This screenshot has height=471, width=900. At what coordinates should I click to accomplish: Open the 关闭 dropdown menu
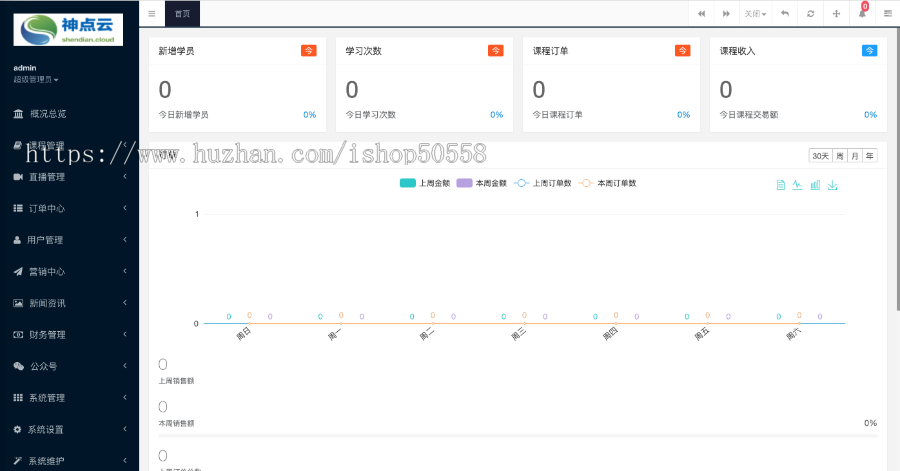tap(755, 14)
